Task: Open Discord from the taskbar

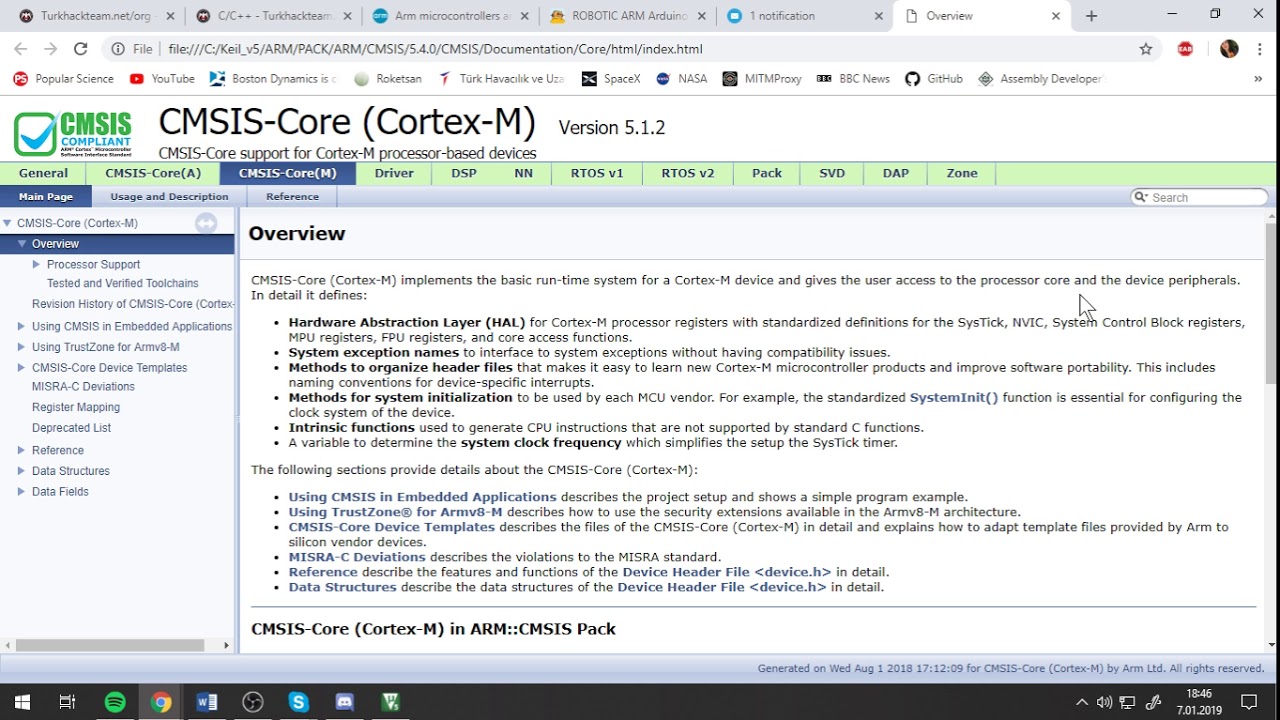Action: (345, 702)
